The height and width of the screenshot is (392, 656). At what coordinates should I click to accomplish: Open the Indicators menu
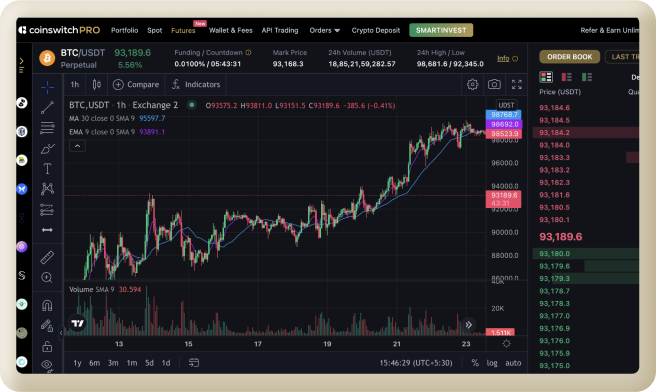click(x=196, y=85)
